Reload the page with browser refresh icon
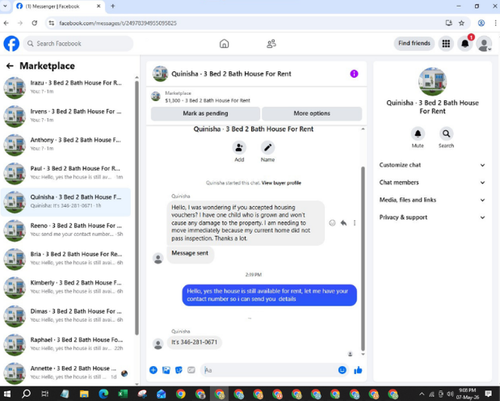Image resolution: width=500 pixels, height=401 pixels. [34, 23]
